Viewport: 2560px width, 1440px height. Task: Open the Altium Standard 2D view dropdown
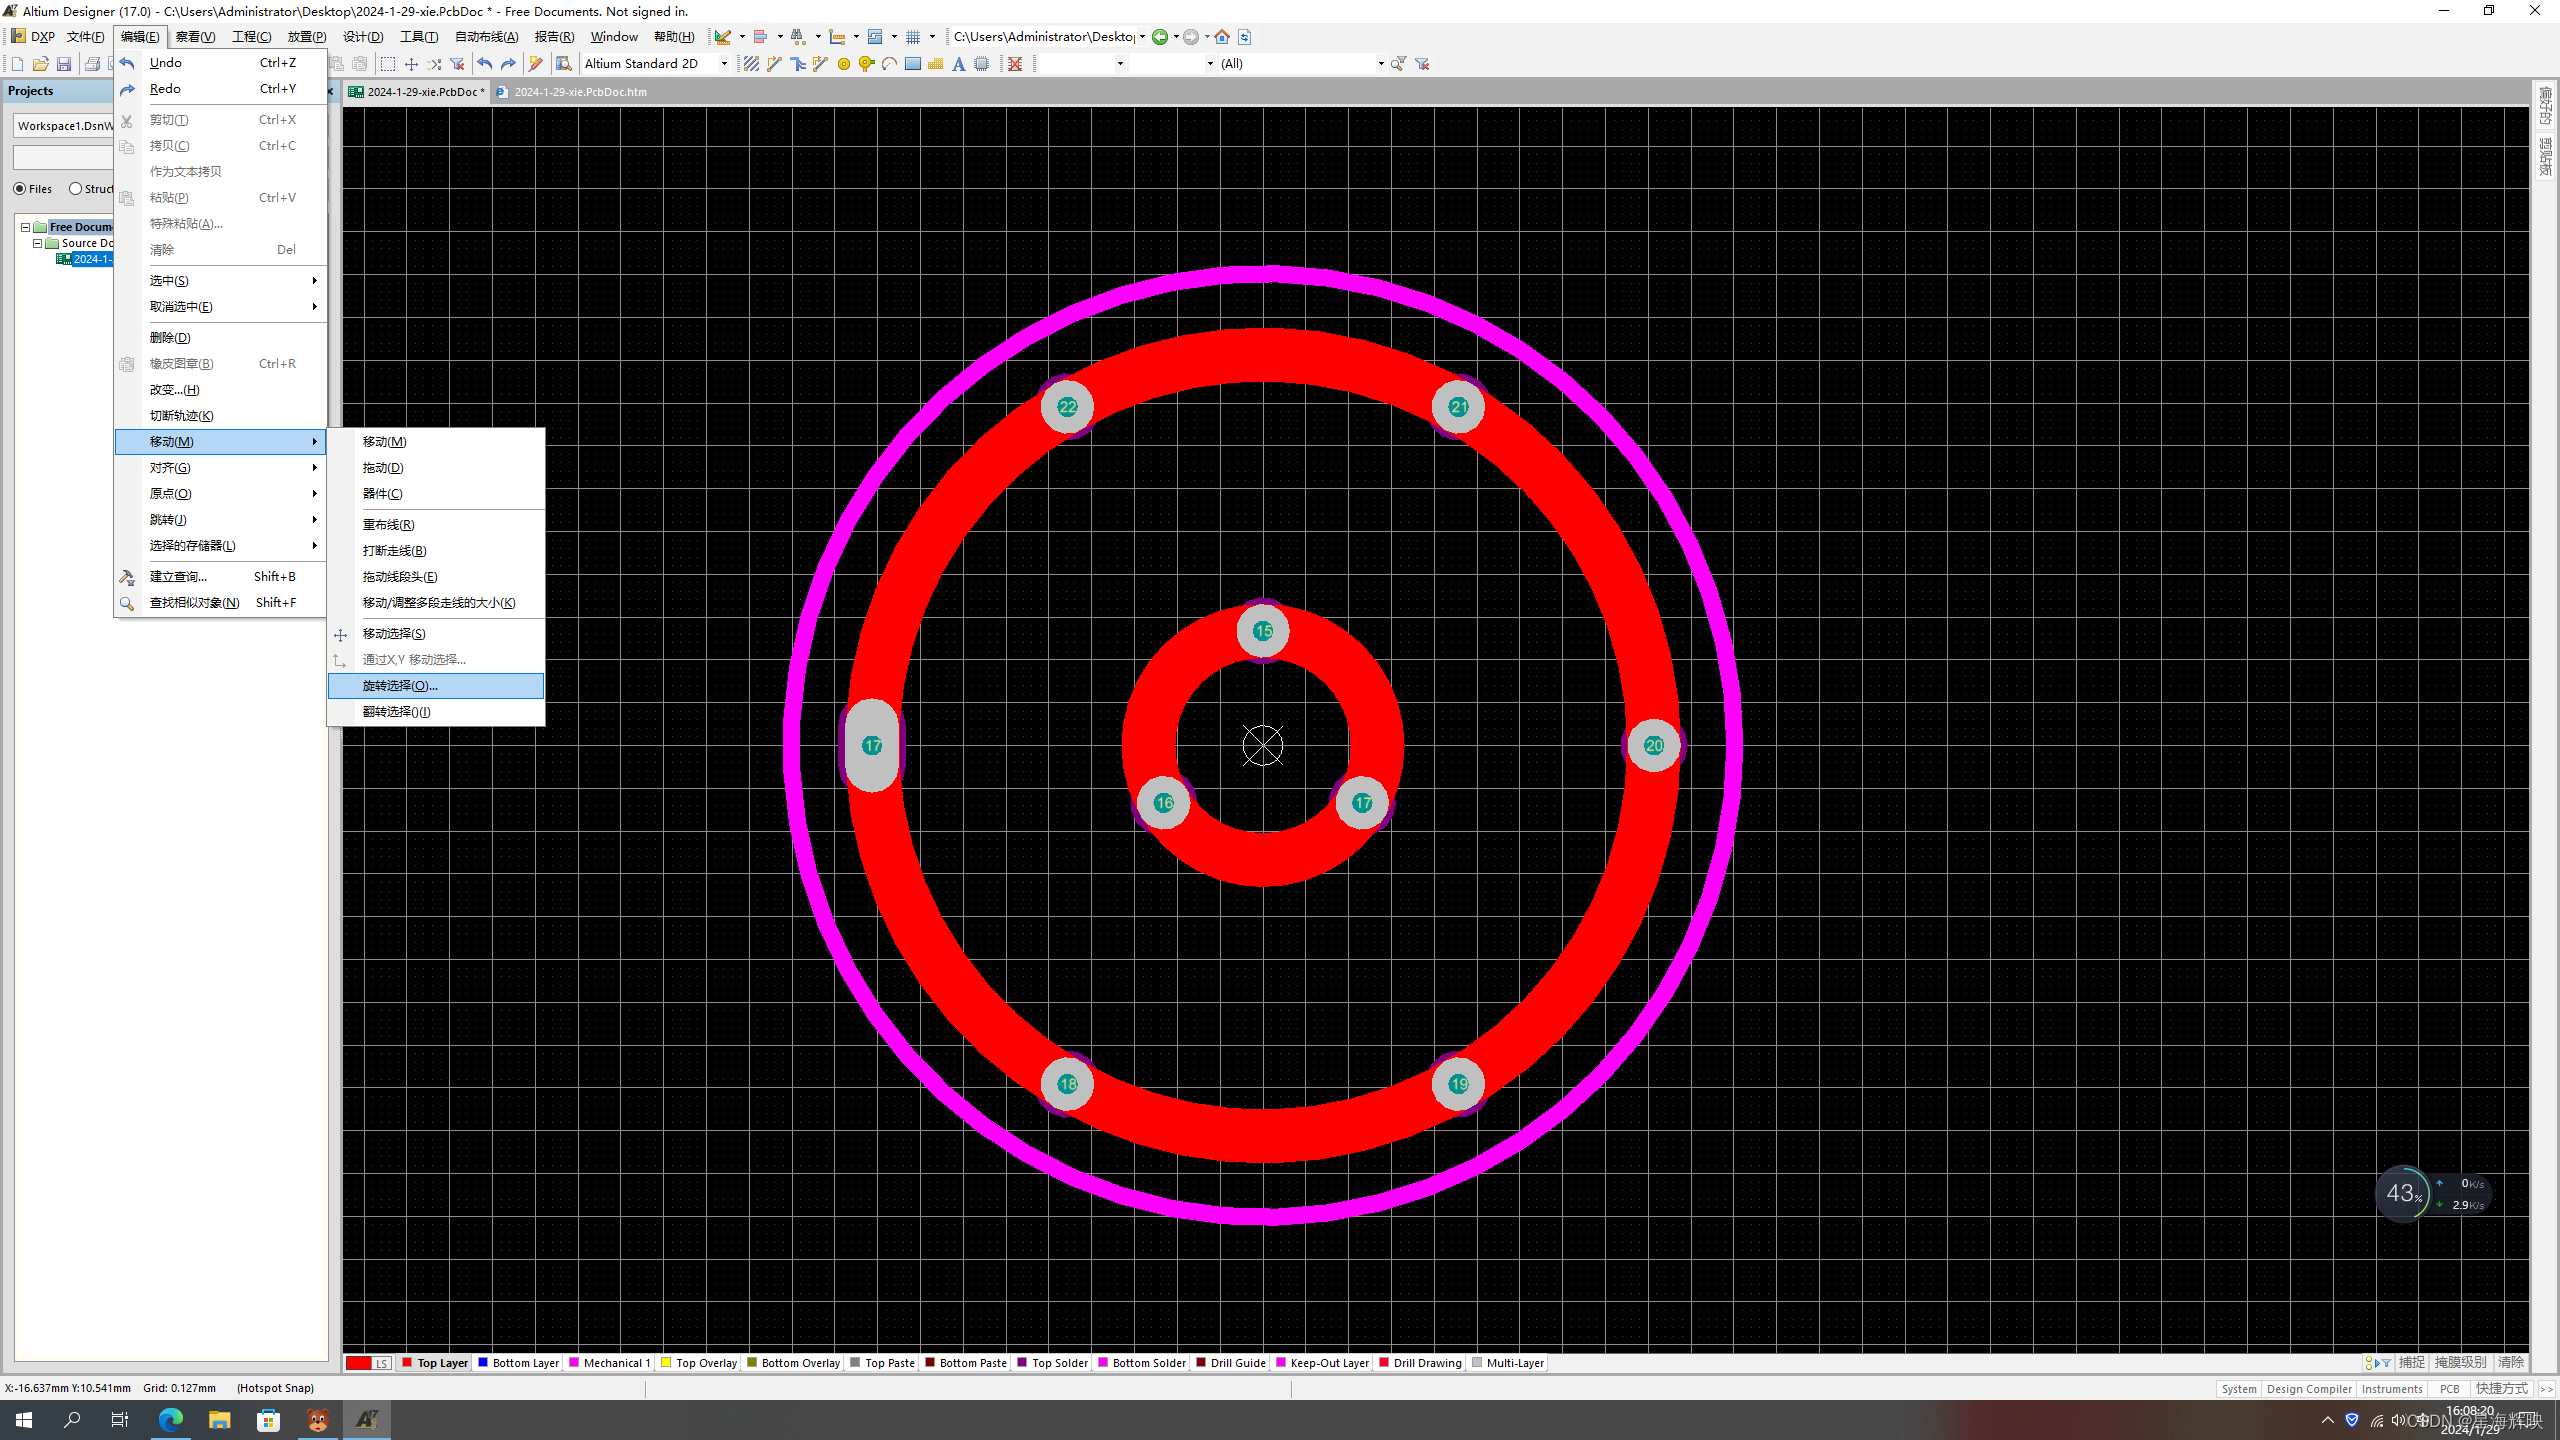[x=724, y=64]
